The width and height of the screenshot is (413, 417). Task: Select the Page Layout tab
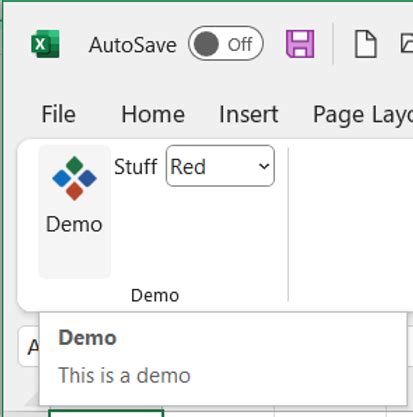coord(363,115)
